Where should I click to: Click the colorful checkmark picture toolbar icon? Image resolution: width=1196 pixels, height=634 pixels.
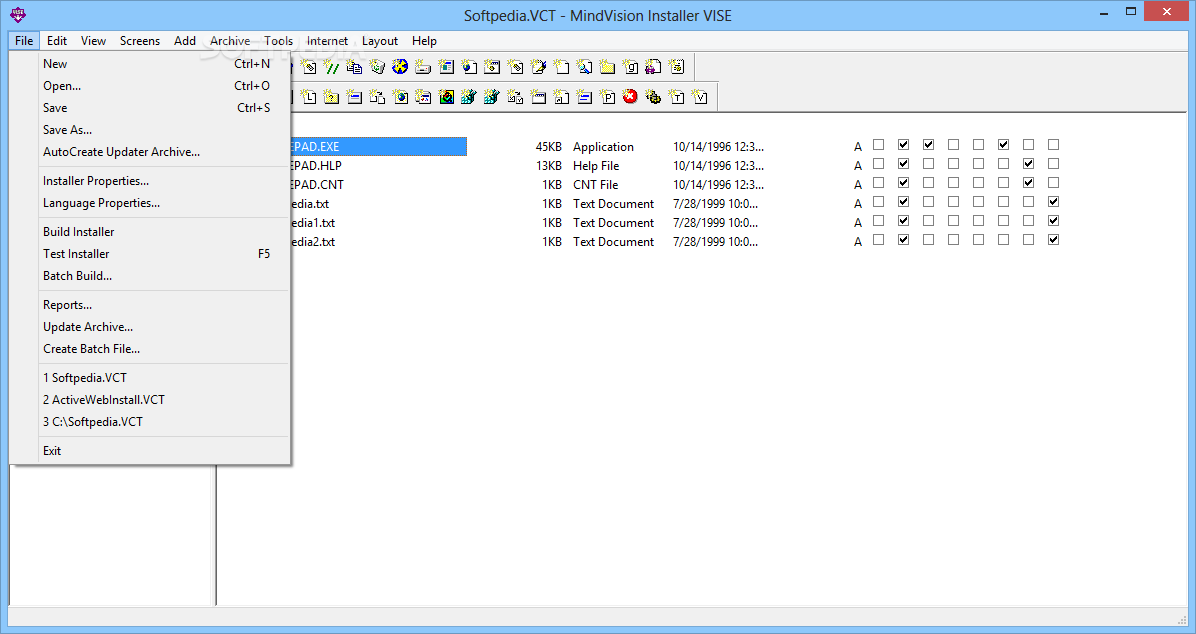tap(446, 97)
